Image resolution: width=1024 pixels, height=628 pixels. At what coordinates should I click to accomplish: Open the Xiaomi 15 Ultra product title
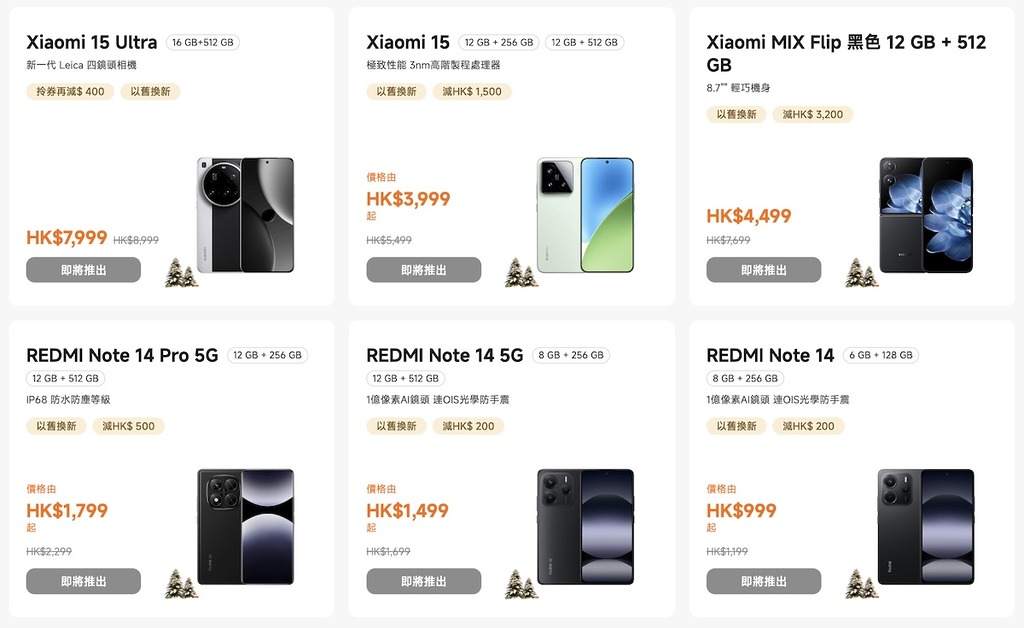coord(90,42)
